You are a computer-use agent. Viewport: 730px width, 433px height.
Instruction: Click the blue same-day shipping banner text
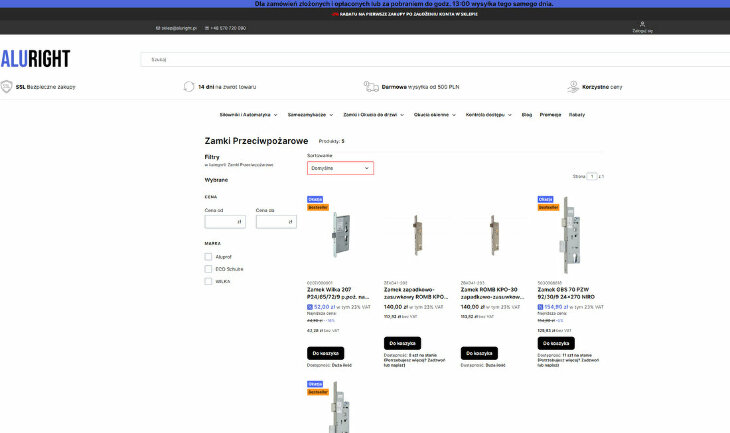point(404,4)
